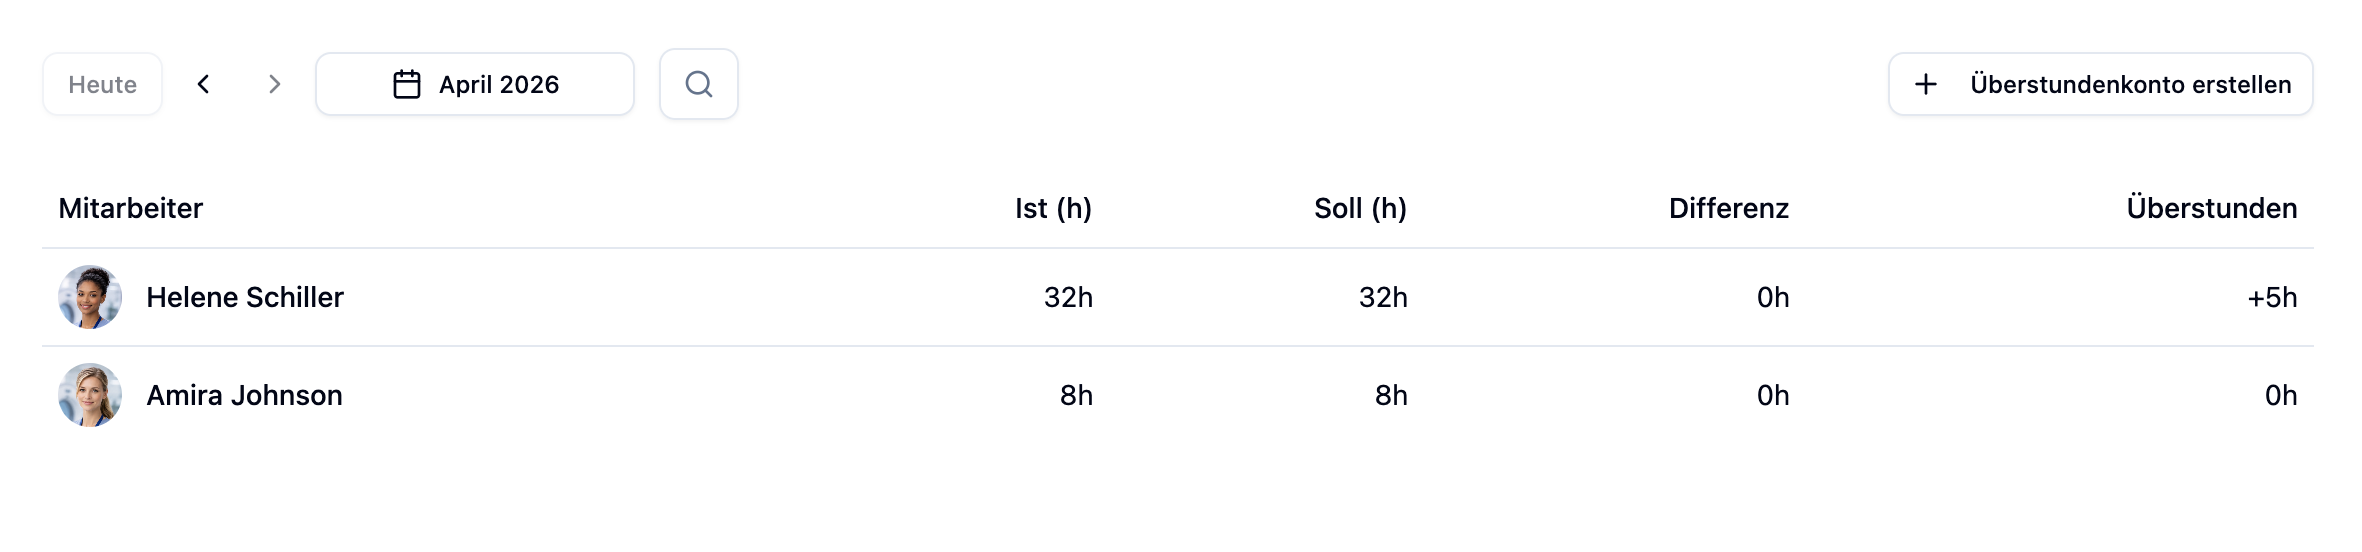This screenshot has width=2362, height=552.
Task: Click the plus icon for Überstundenkonto
Action: pyautogui.click(x=1926, y=84)
